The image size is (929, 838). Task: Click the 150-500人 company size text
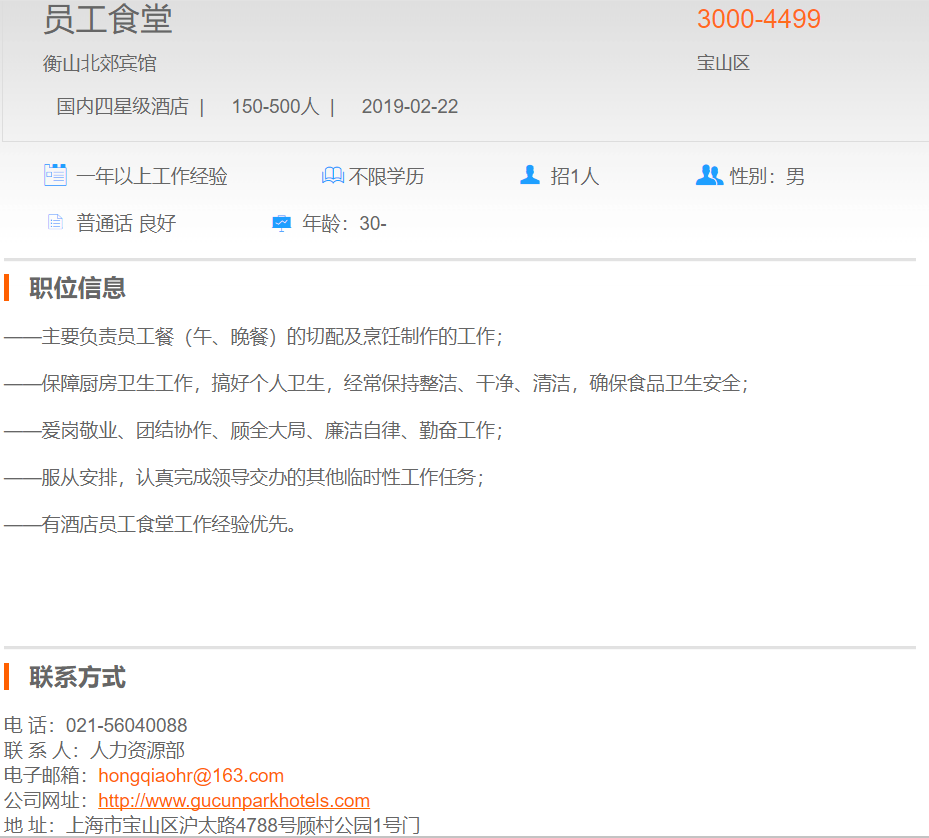pos(275,106)
